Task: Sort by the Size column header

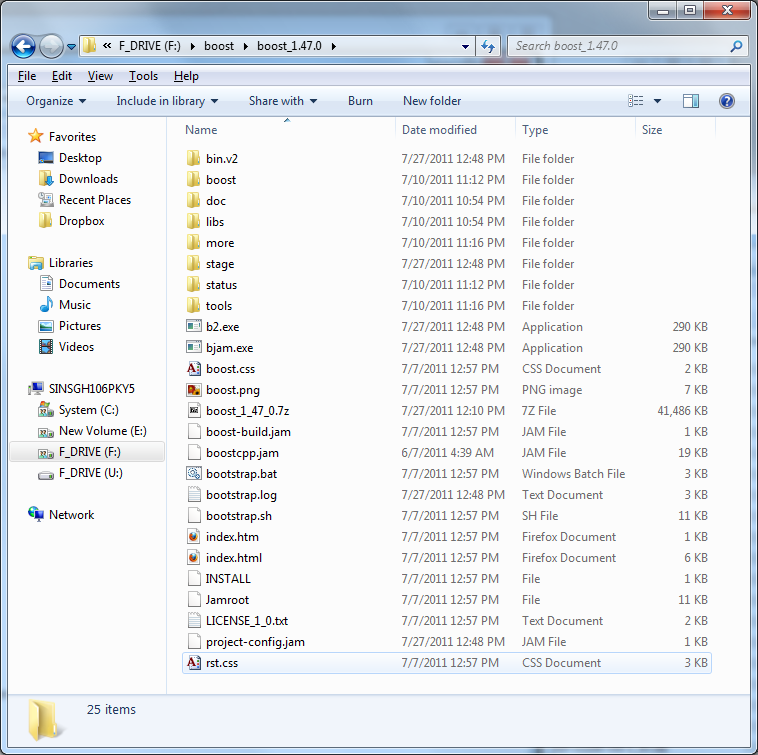Action: click(x=676, y=130)
